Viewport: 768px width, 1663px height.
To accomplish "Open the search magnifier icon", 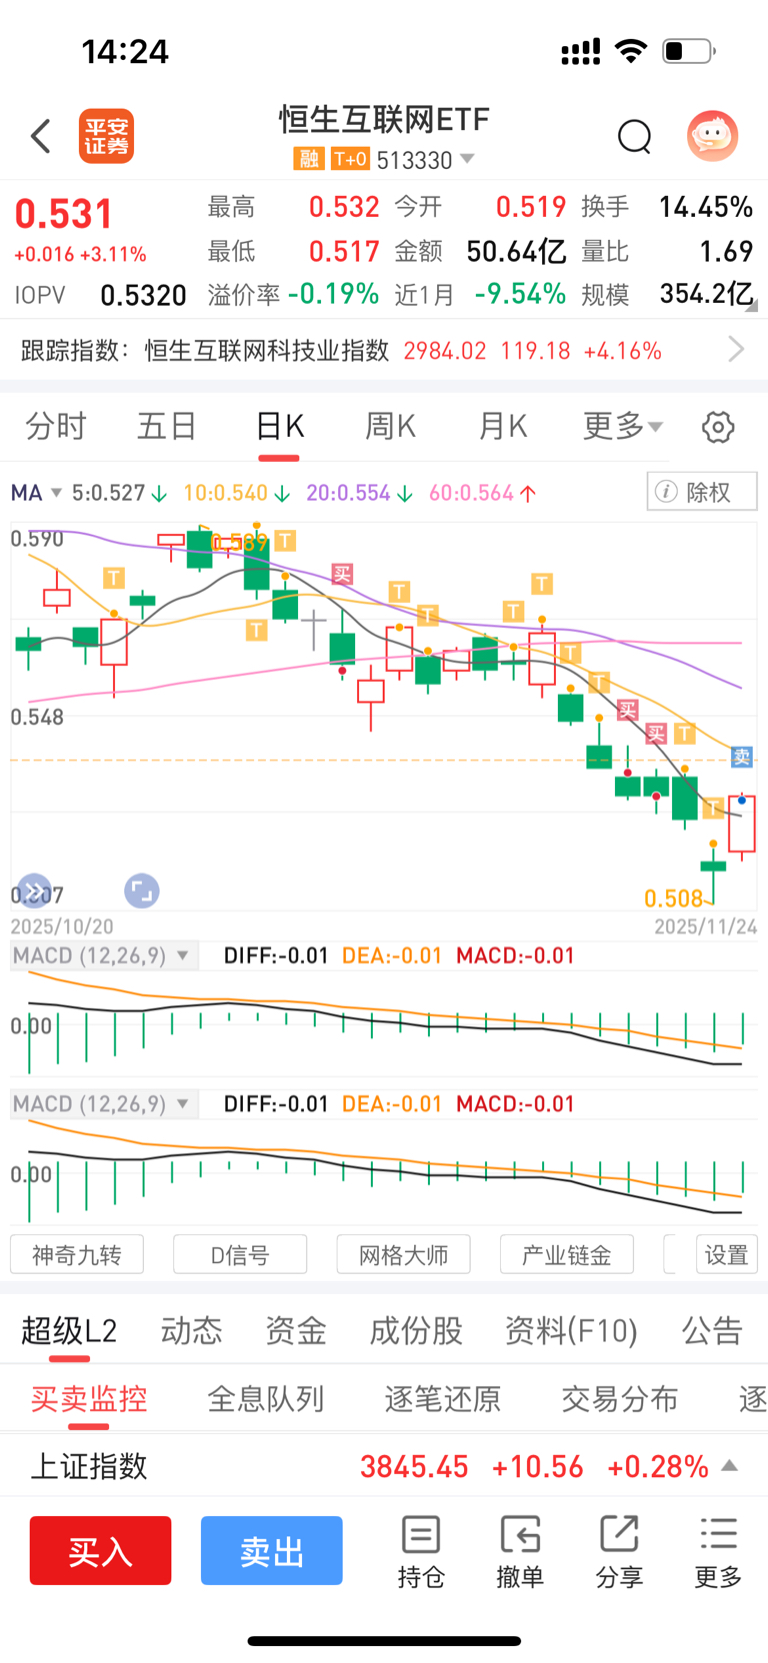I will pyautogui.click(x=634, y=136).
